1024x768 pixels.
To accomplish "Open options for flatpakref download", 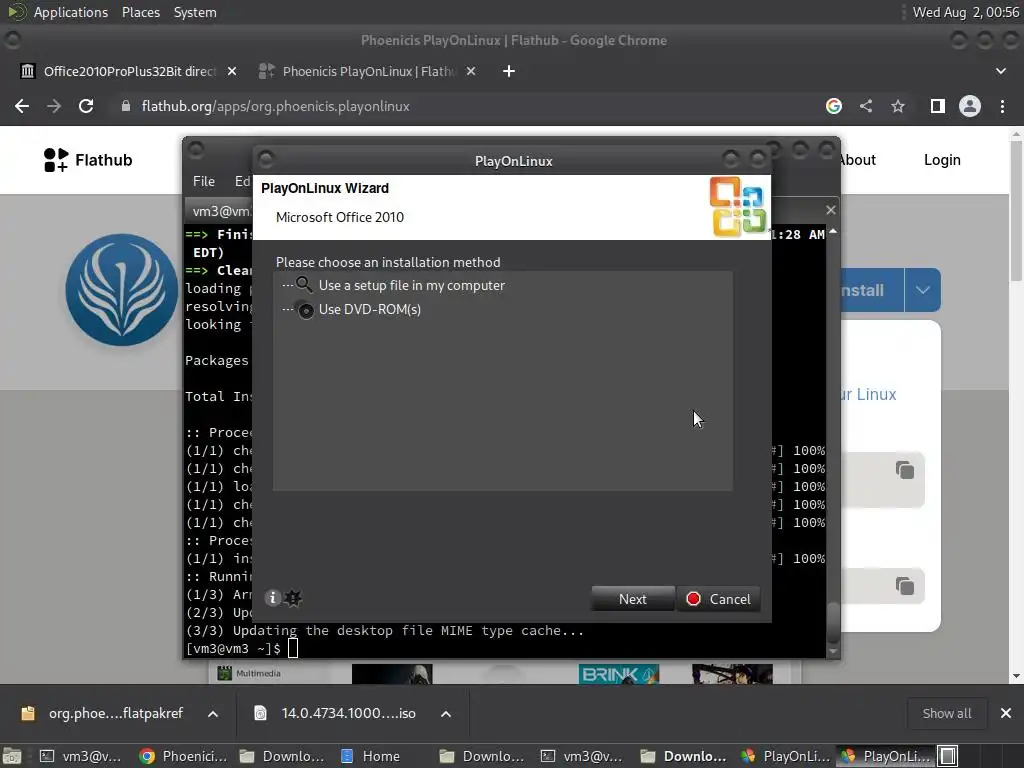I will coord(213,714).
